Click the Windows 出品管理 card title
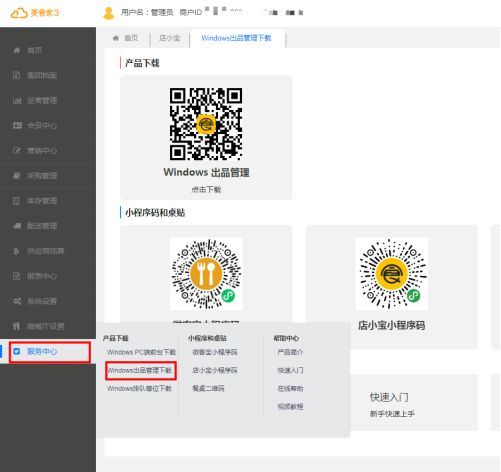This screenshot has height=472, width=501. point(206,172)
